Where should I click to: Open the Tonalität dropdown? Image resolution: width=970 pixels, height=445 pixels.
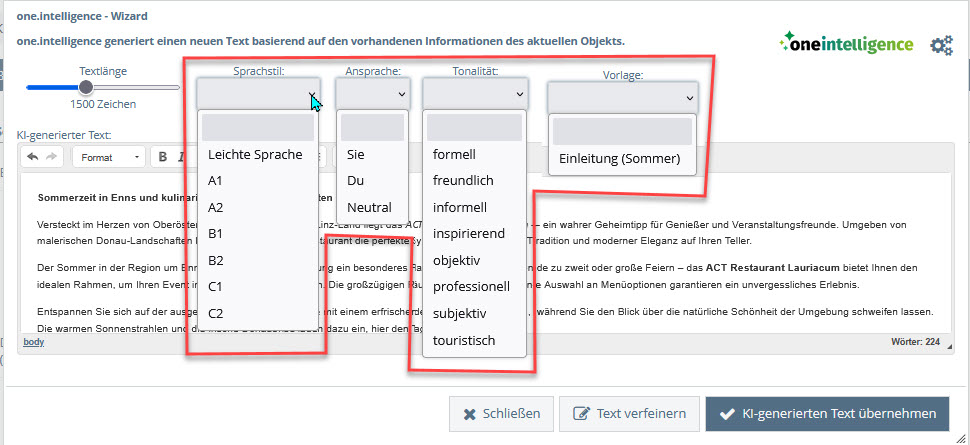(475, 93)
